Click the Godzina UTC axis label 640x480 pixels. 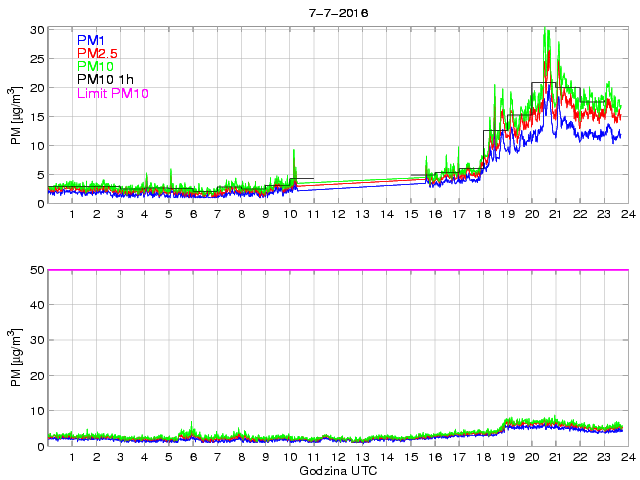[338, 470]
